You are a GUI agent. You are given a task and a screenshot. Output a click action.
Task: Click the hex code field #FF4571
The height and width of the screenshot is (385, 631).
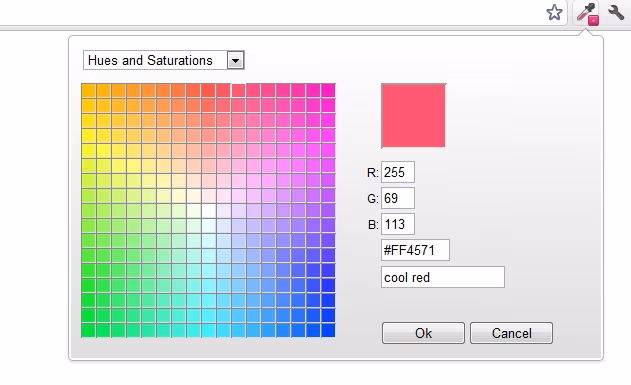(415, 250)
